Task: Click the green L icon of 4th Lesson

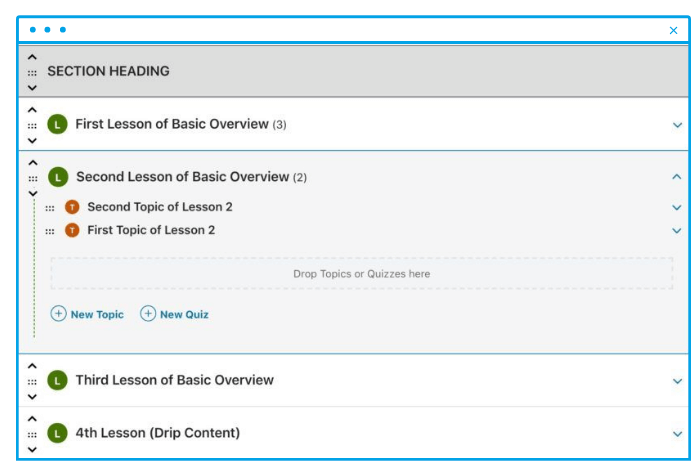Action: [57, 433]
